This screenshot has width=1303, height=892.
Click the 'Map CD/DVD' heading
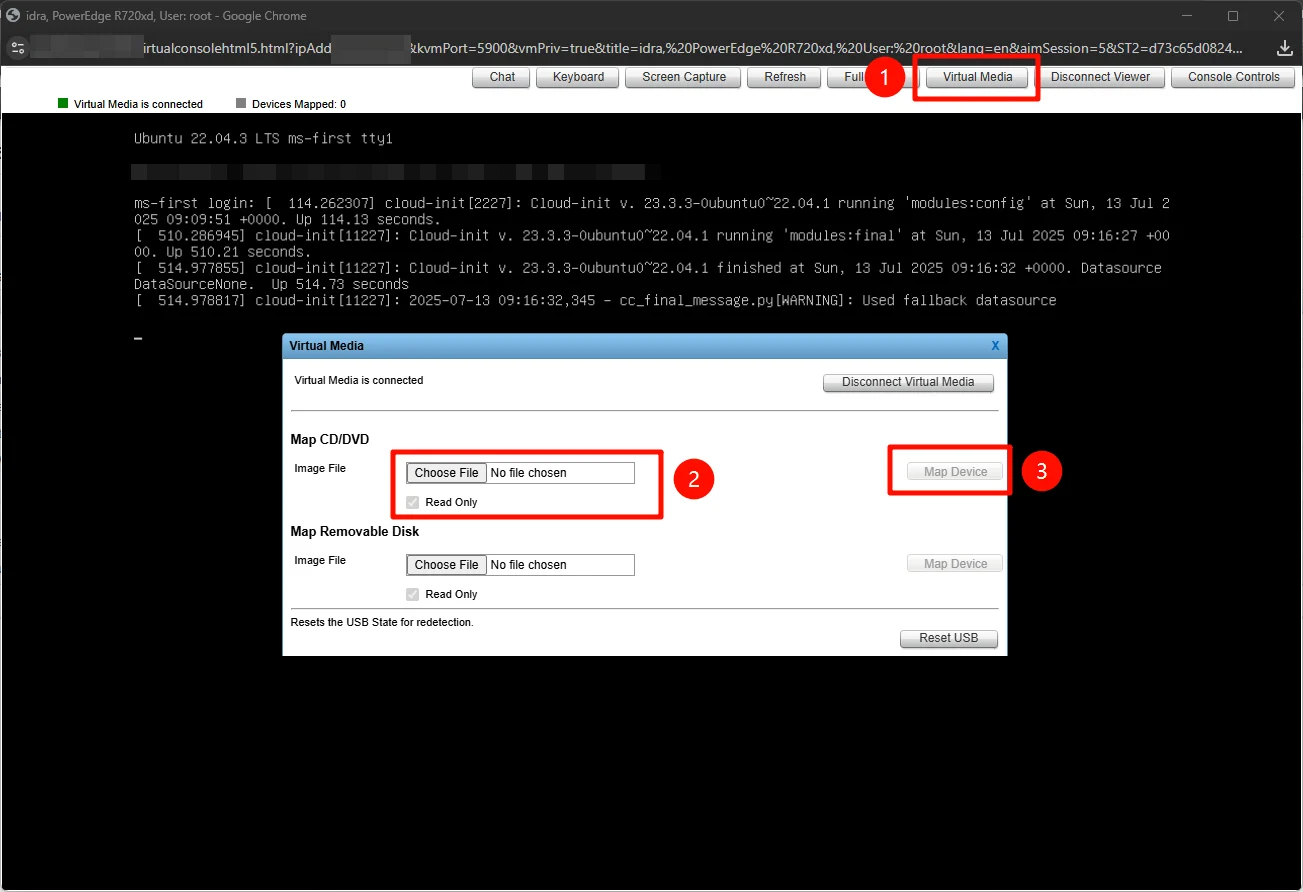330,439
